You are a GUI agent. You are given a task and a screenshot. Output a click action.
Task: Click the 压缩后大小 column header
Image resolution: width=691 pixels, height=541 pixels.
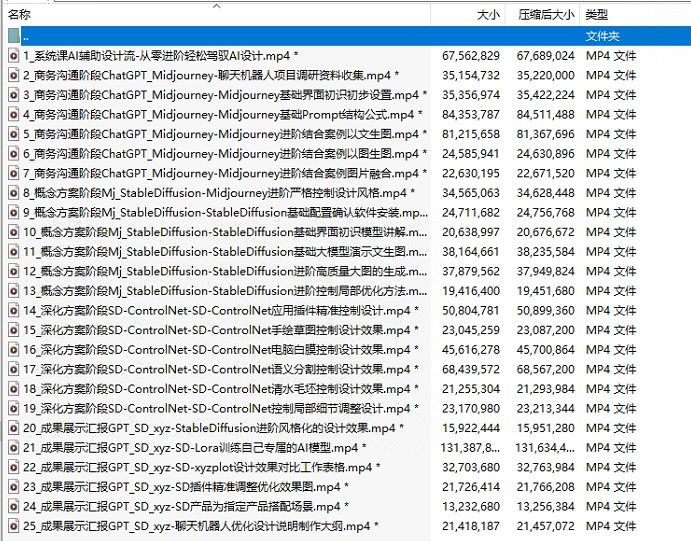546,15
